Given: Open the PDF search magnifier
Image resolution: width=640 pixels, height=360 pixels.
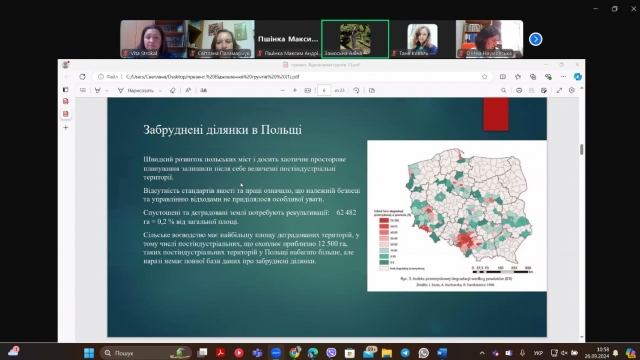Looking at the screenshot, I should click(503, 90).
